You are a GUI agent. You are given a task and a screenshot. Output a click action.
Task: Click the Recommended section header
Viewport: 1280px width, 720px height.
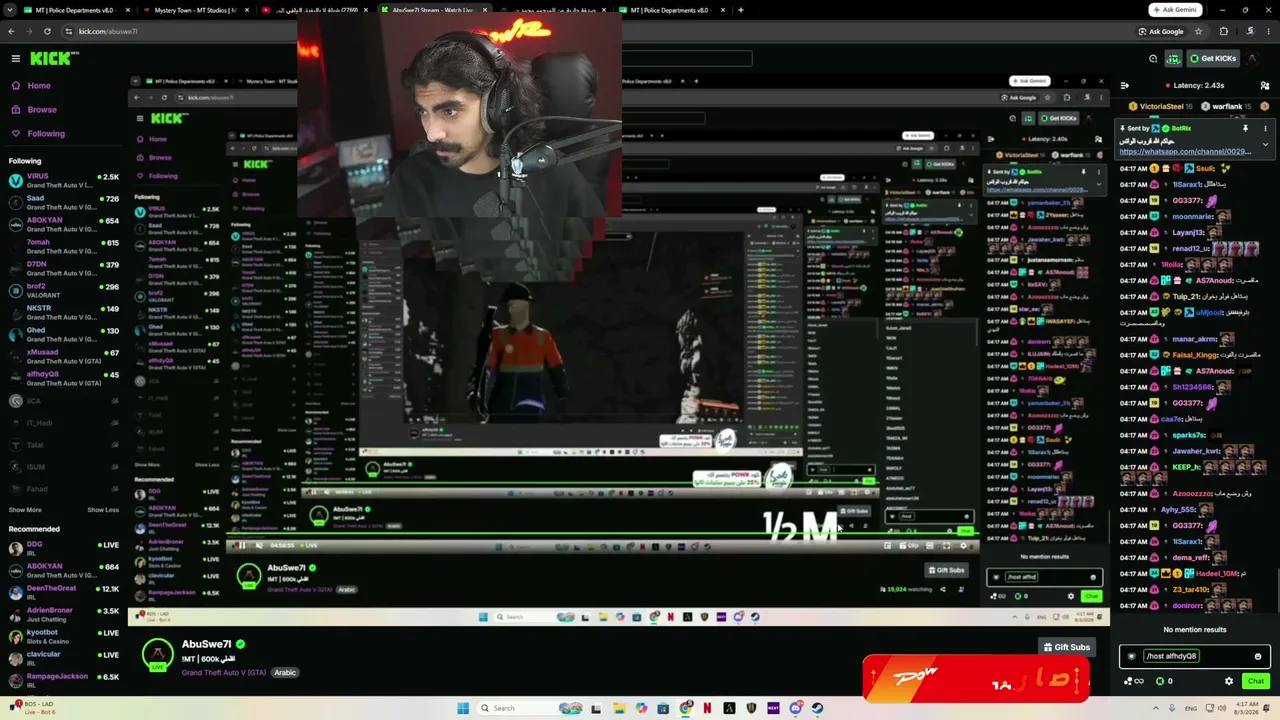click(x=34, y=529)
